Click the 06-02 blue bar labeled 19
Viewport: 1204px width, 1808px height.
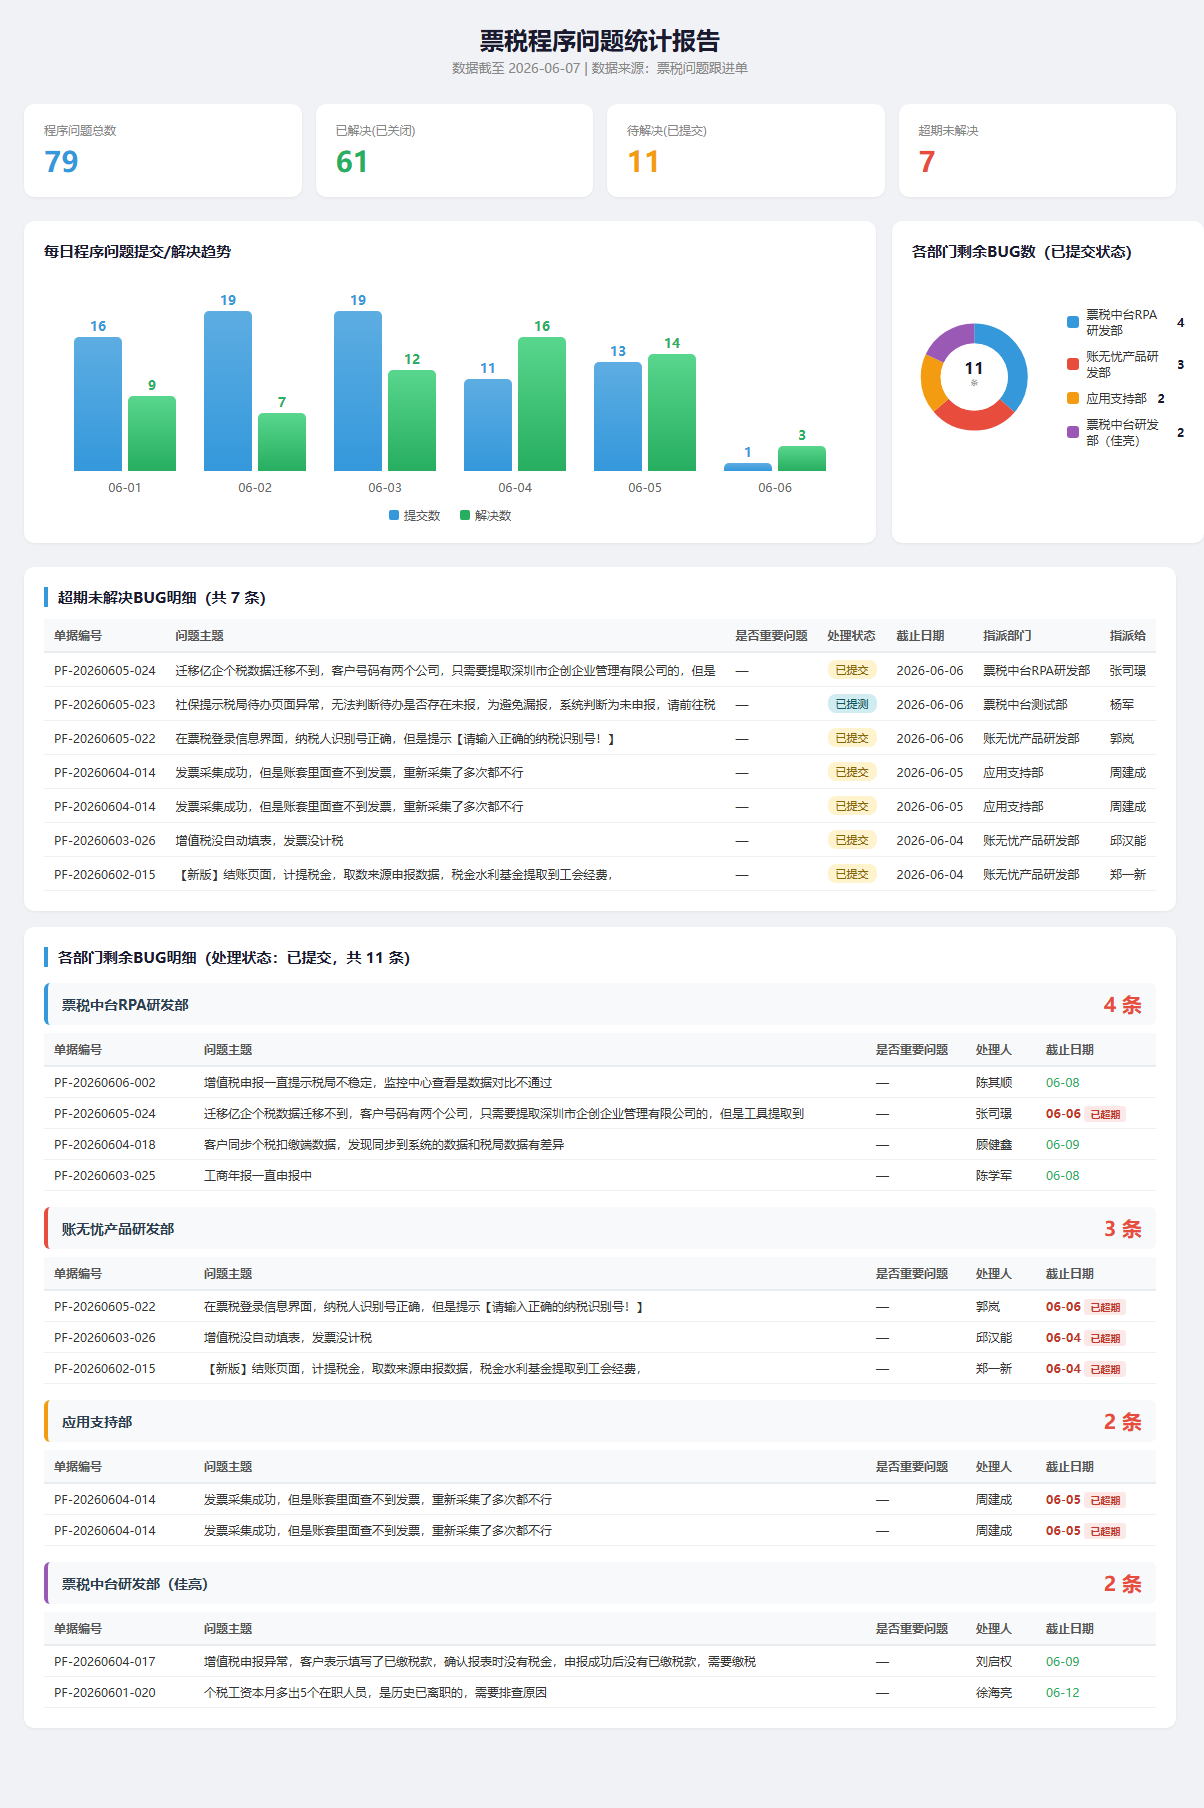pos(228,391)
